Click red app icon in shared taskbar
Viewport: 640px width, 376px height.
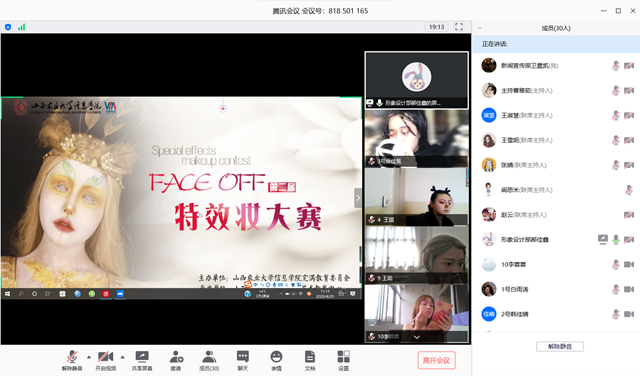coord(106,294)
